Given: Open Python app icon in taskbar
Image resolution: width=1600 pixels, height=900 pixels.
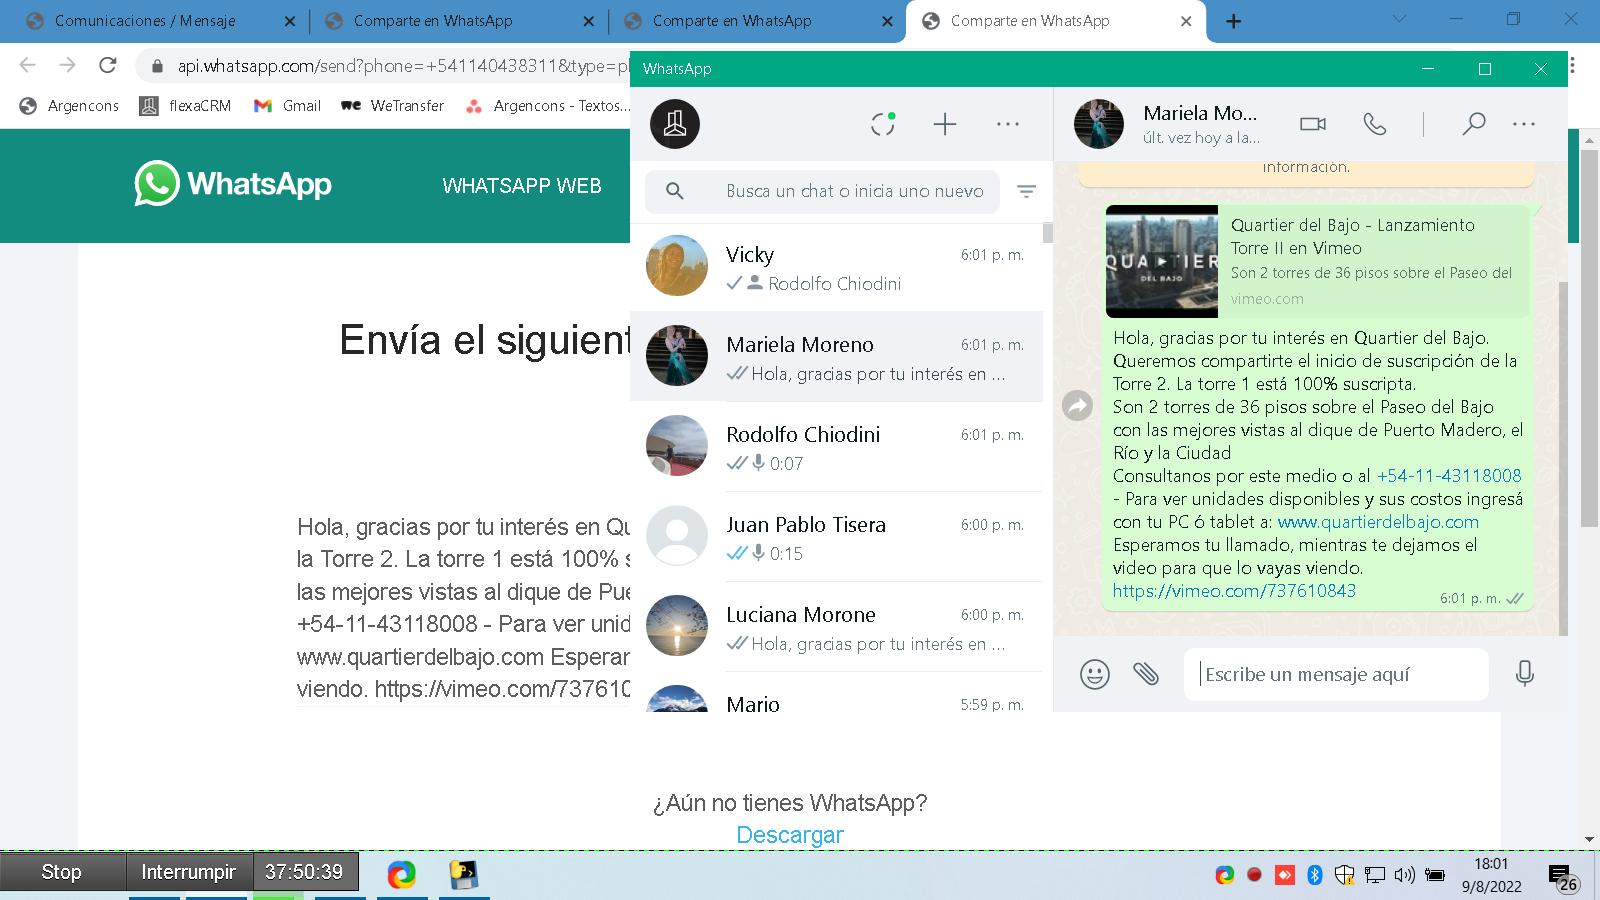Looking at the screenshot, I should click(x=463, y=875).
